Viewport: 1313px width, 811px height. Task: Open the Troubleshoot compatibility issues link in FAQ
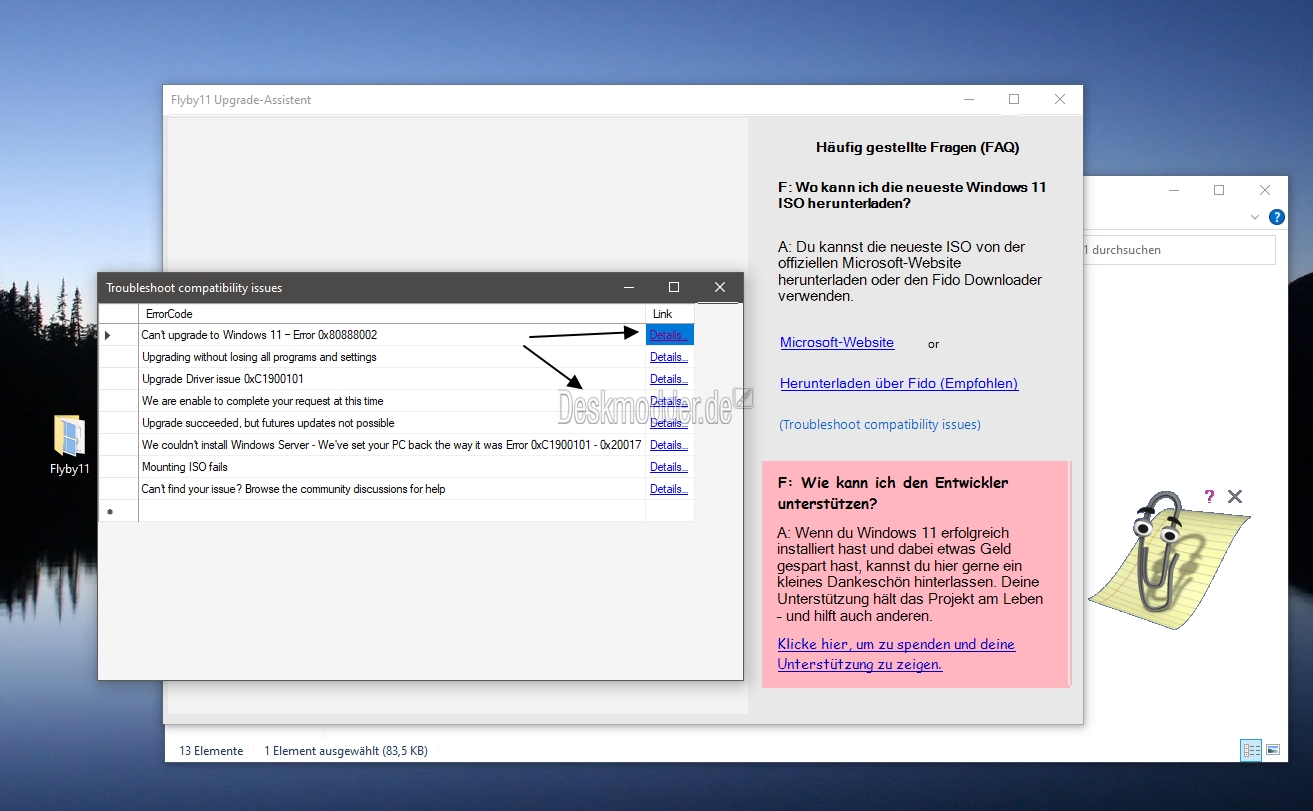[880, 424]
